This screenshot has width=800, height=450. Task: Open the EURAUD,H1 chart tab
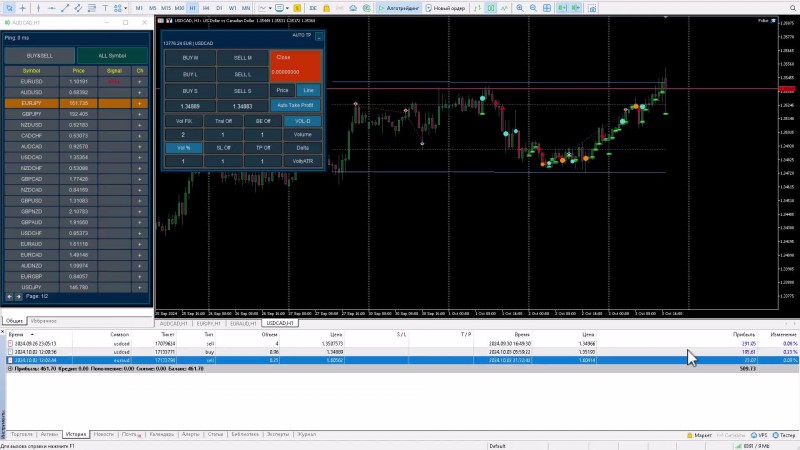point(243,323)
